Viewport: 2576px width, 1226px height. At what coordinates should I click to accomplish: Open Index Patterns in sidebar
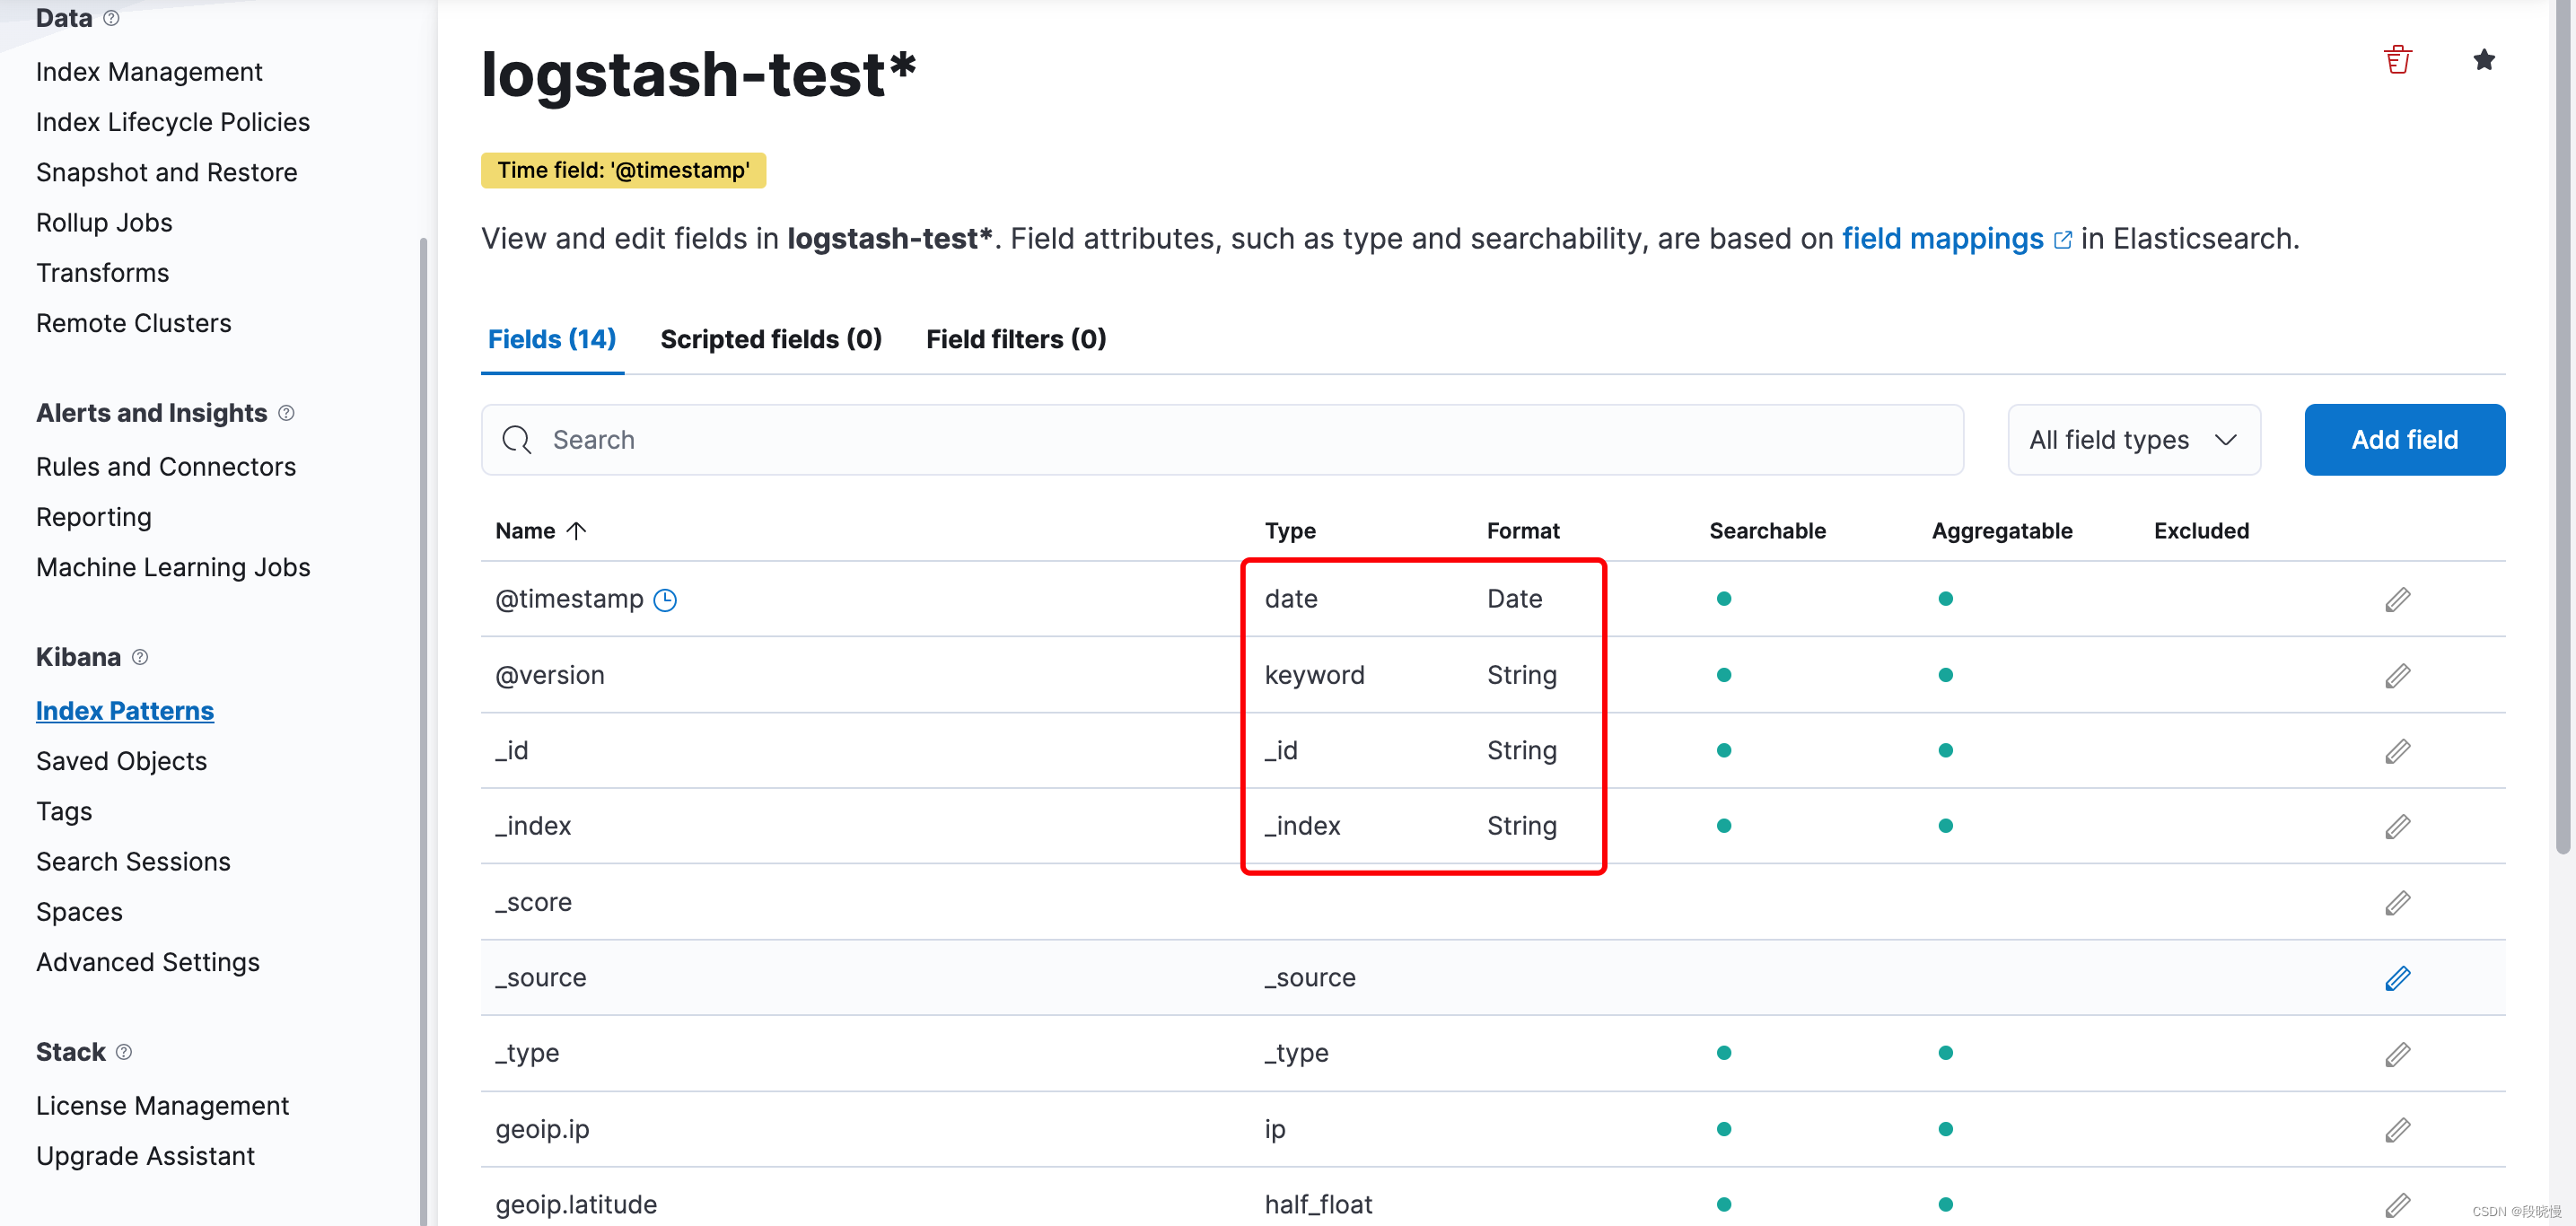coord(125,711)
